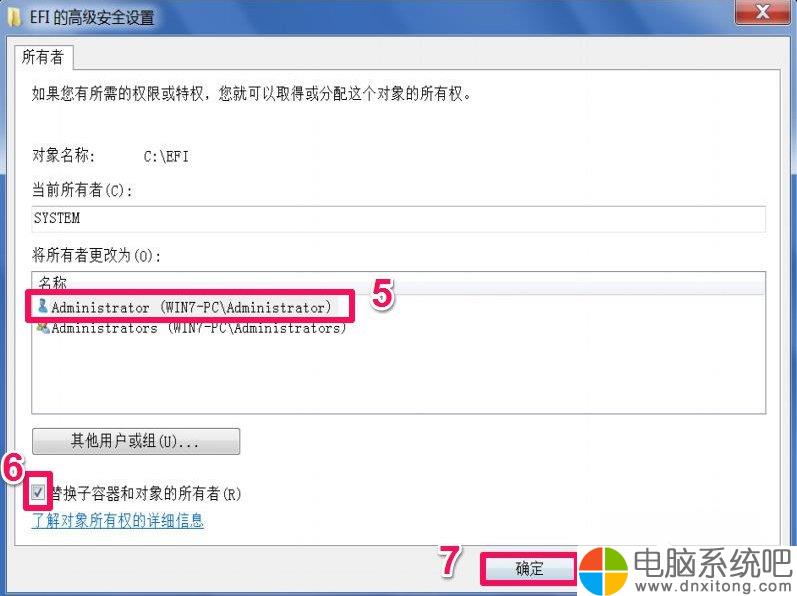Select Administrator (WIN7-PC\Administrator) as new owner
This screenshot has height=596, width=797.
point(185,307)
